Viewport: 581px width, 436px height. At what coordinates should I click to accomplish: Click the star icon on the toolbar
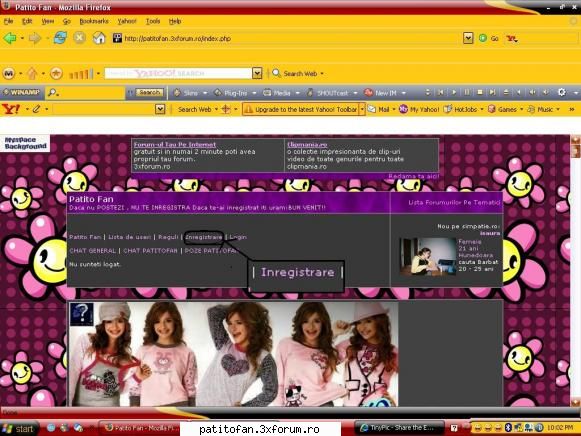tap(56, 73)
